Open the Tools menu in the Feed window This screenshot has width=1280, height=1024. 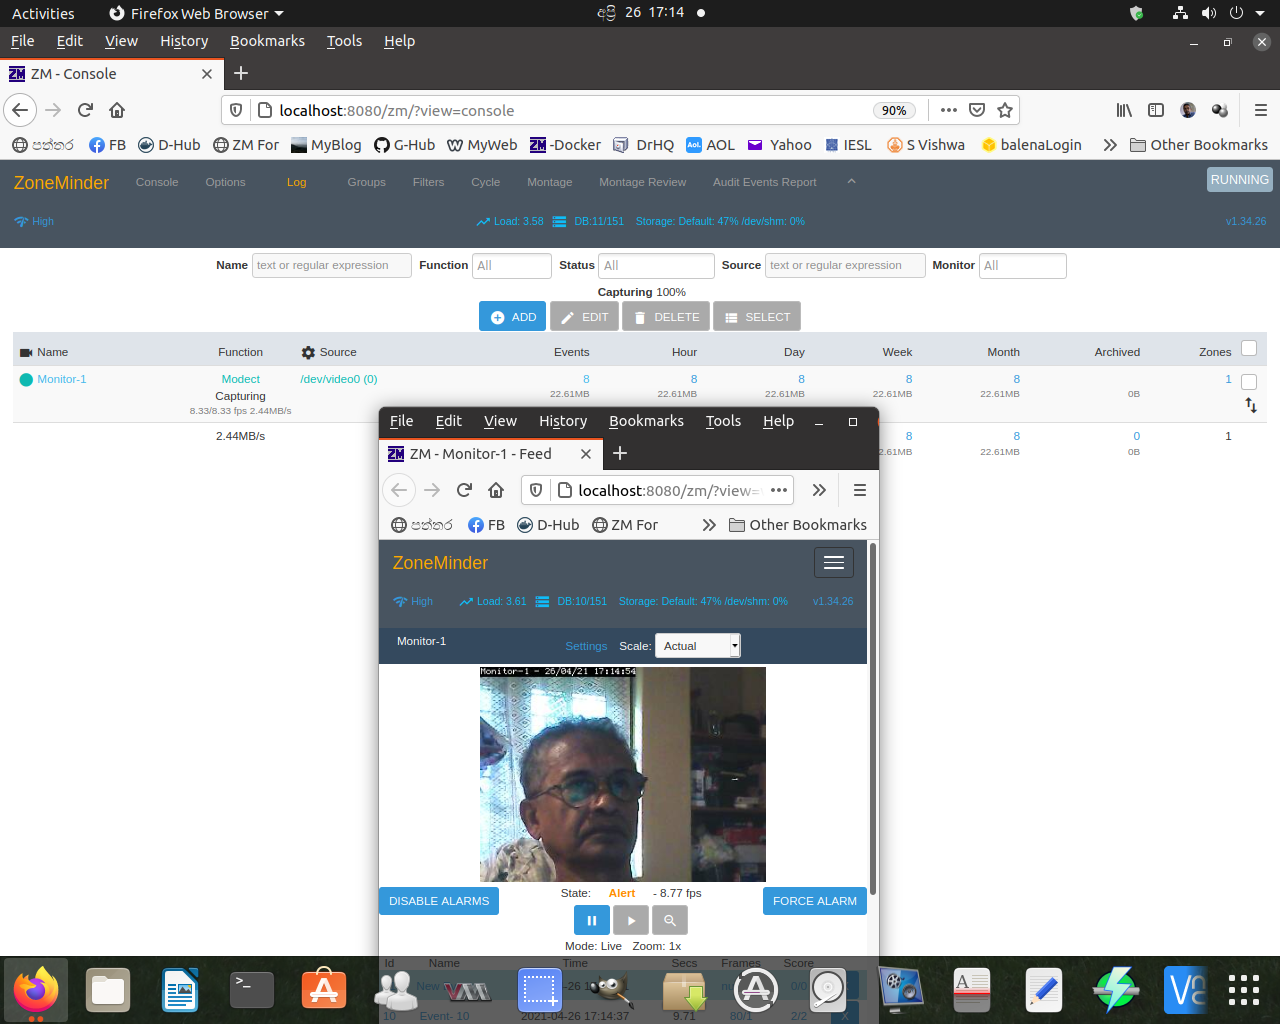tap(723, 421)
